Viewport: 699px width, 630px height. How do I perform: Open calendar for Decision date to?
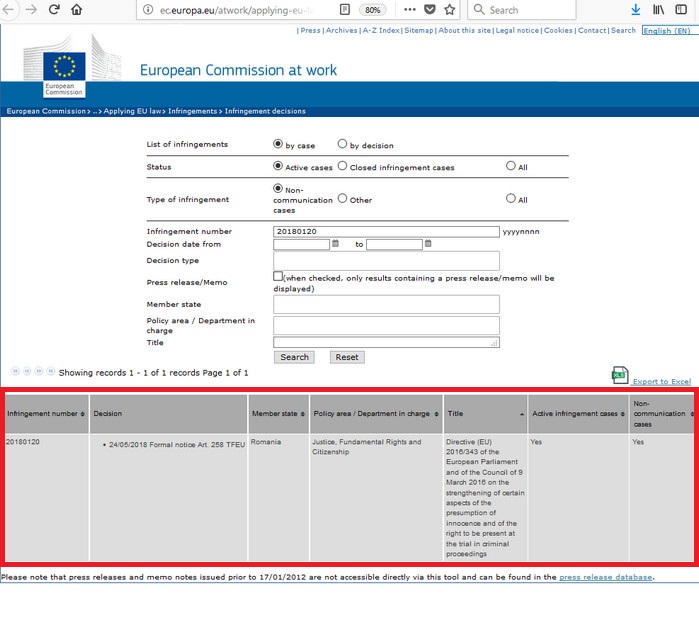click(428, 243)
